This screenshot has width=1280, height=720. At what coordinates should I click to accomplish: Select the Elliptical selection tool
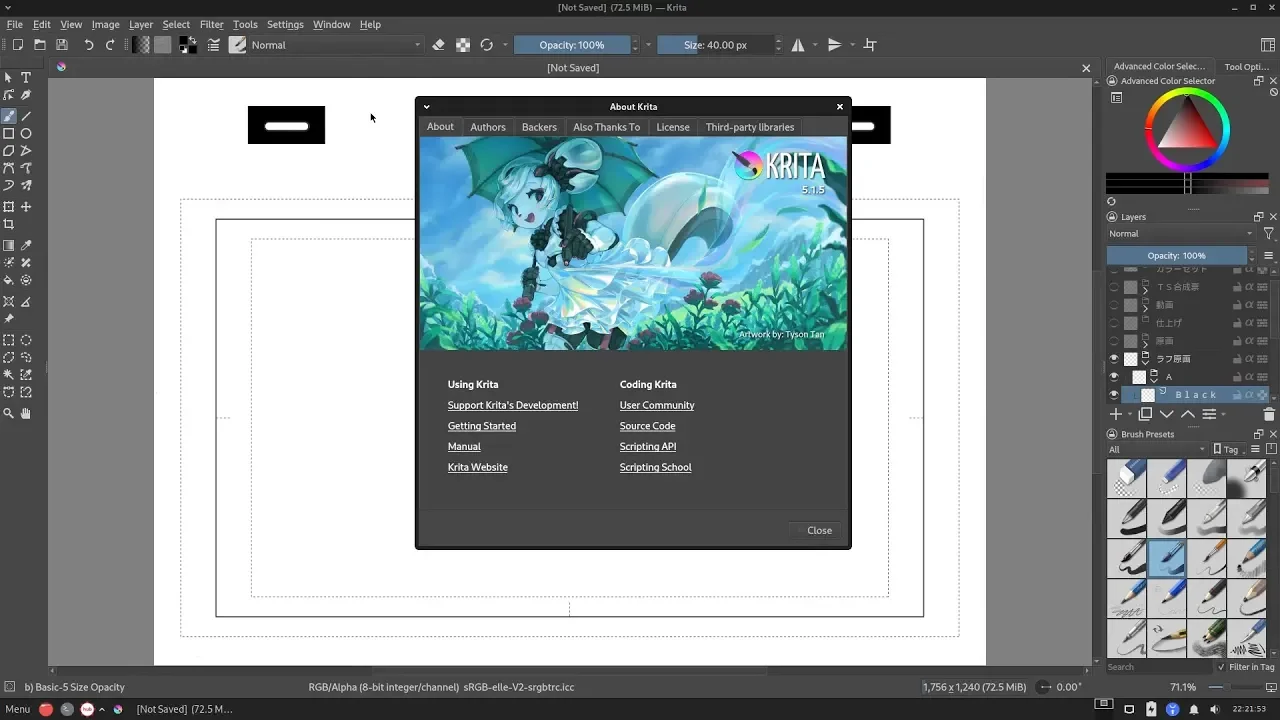click(26, 340)
